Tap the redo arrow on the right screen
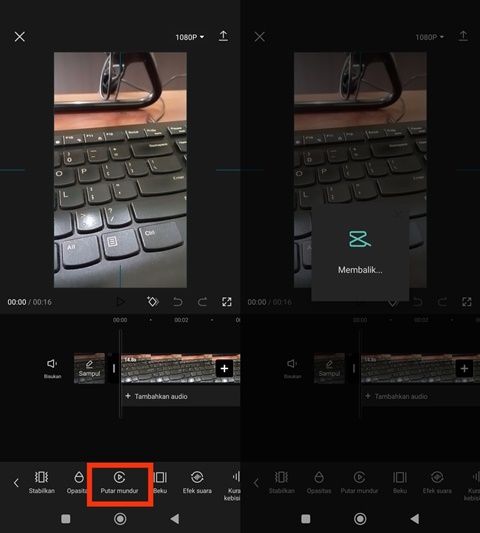The height and width of the screenshot is (533, 480). point(442,302)
